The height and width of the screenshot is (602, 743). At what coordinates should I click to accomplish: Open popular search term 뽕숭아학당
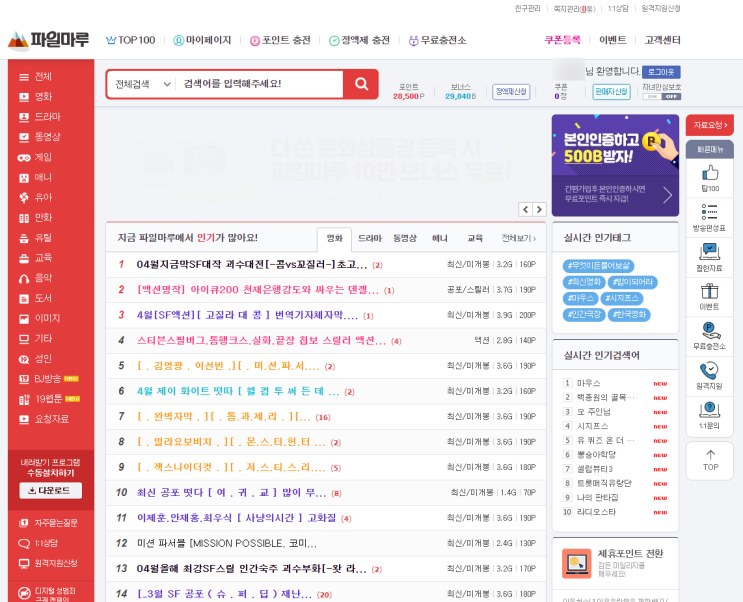[x=596, y=455]
